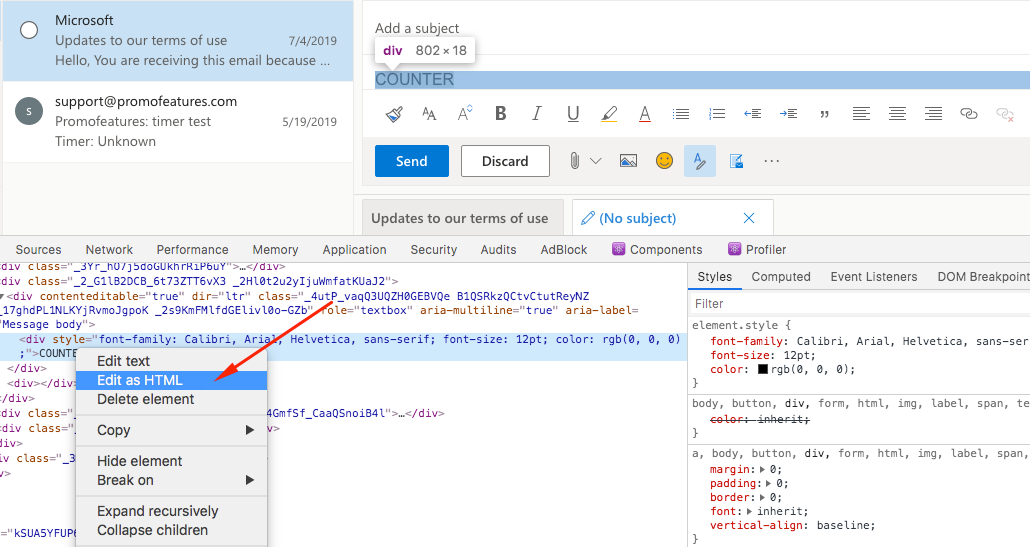Choose Hide element option
Image resolution: width=1030 pixels, height=547 pixels.
[171, 461]
